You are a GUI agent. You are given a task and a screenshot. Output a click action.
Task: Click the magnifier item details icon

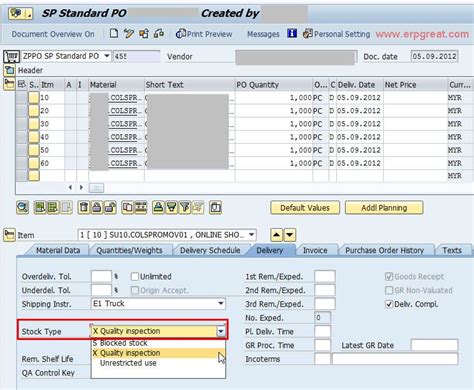pos(22,207)
